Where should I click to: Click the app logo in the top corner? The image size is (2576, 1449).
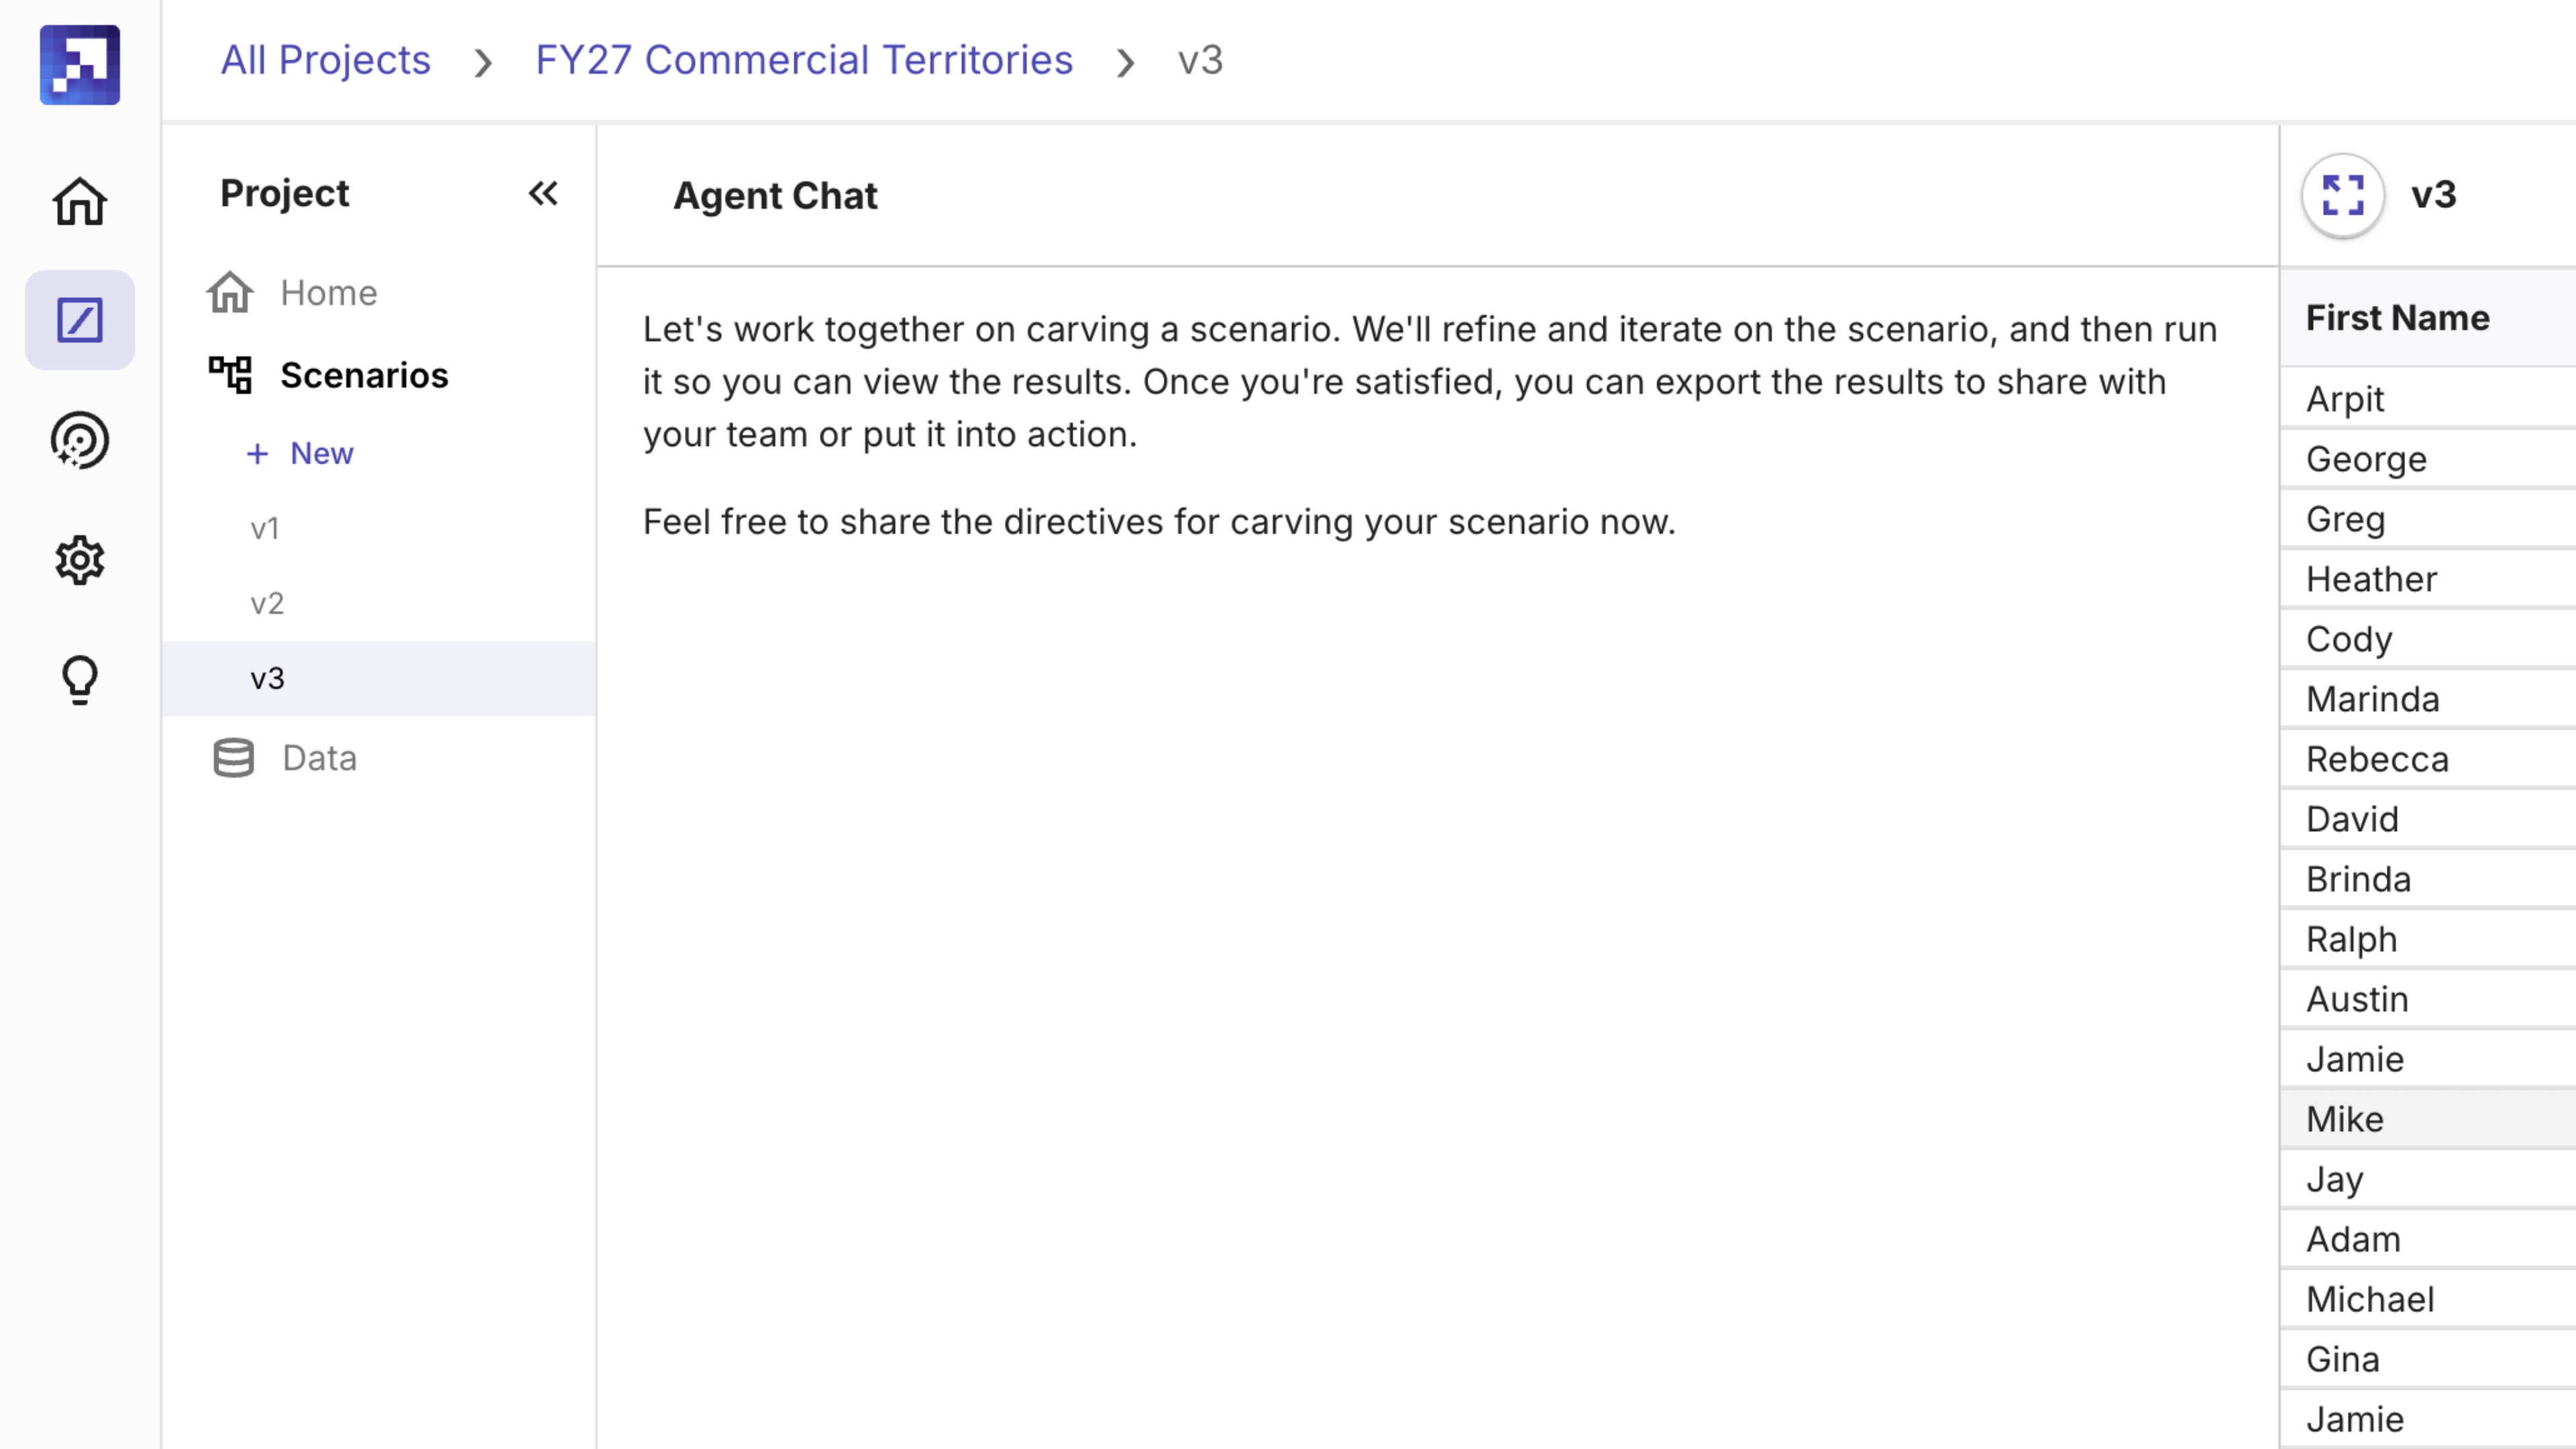point(79,64)
